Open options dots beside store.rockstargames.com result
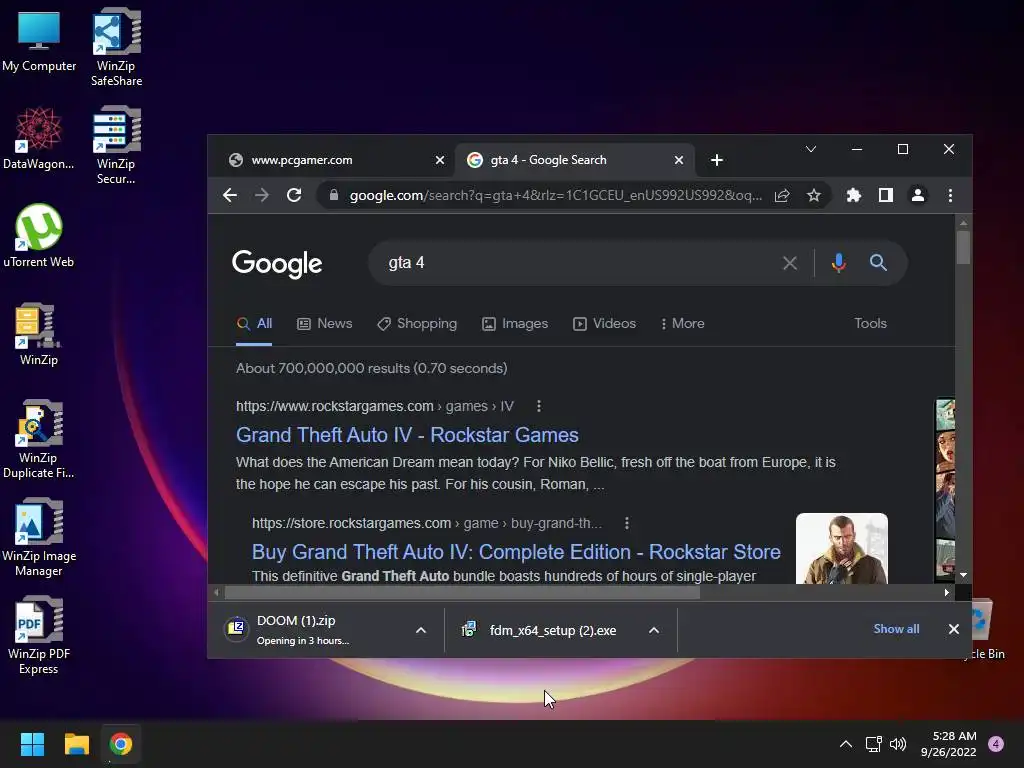This screenshot has width=1024, height=768. (627, 523)
